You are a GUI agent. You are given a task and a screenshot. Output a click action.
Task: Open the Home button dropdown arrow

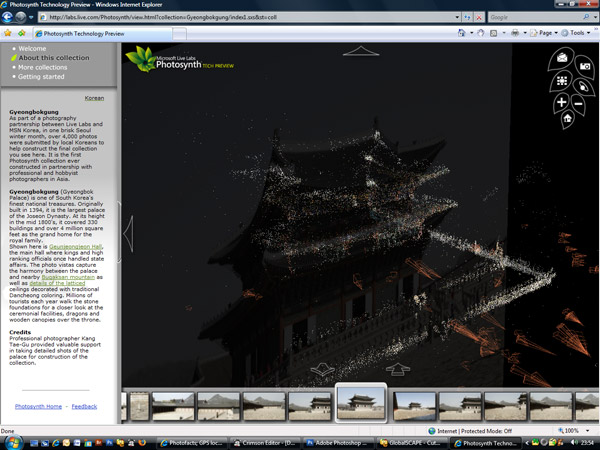pos(471,33)
